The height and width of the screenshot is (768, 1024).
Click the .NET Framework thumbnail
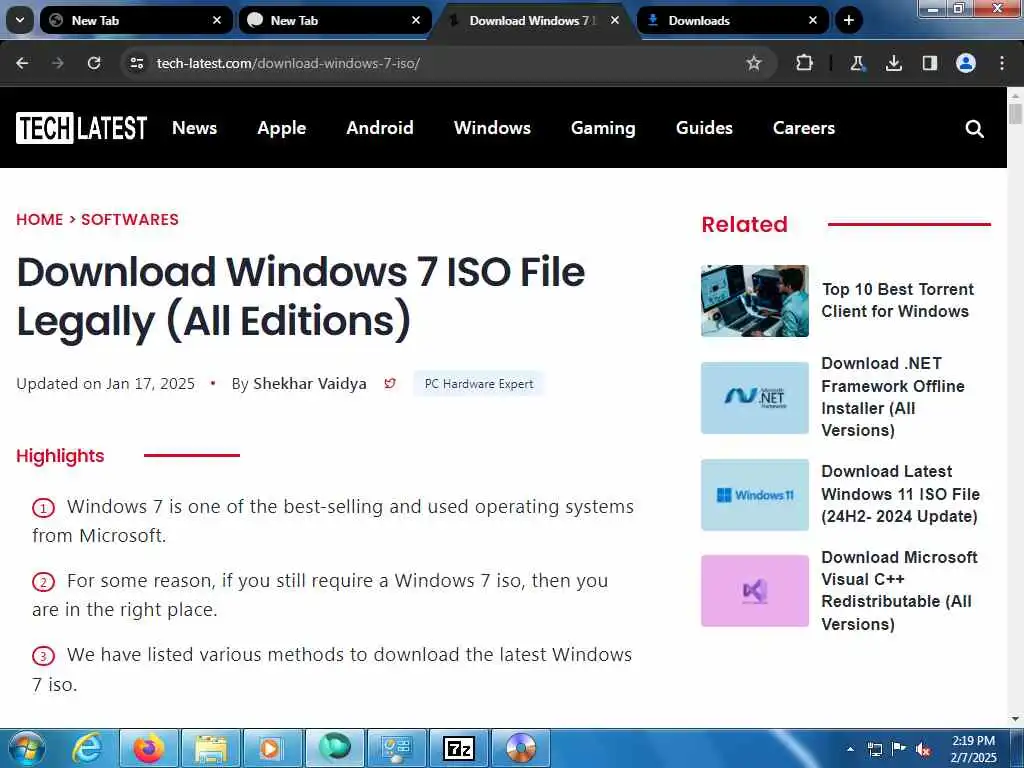coord(754,398)
